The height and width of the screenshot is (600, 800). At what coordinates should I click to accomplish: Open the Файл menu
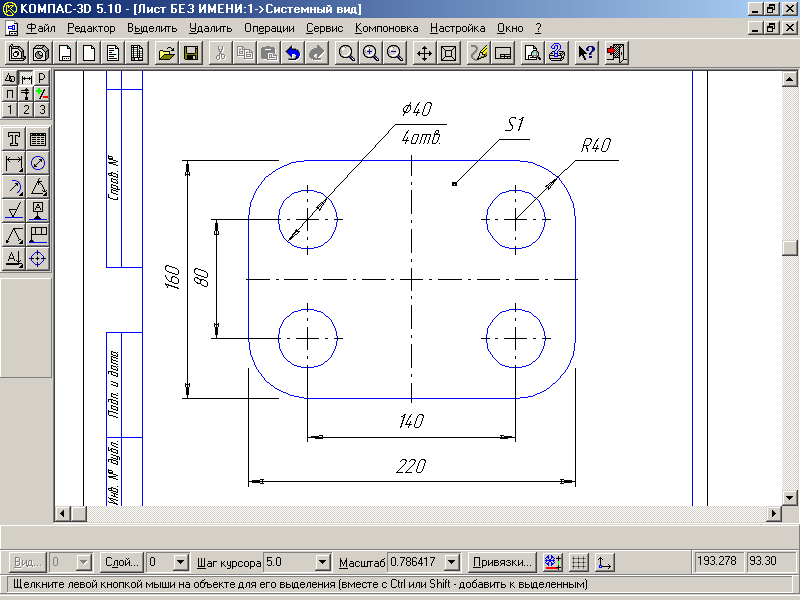coord(41,29)
